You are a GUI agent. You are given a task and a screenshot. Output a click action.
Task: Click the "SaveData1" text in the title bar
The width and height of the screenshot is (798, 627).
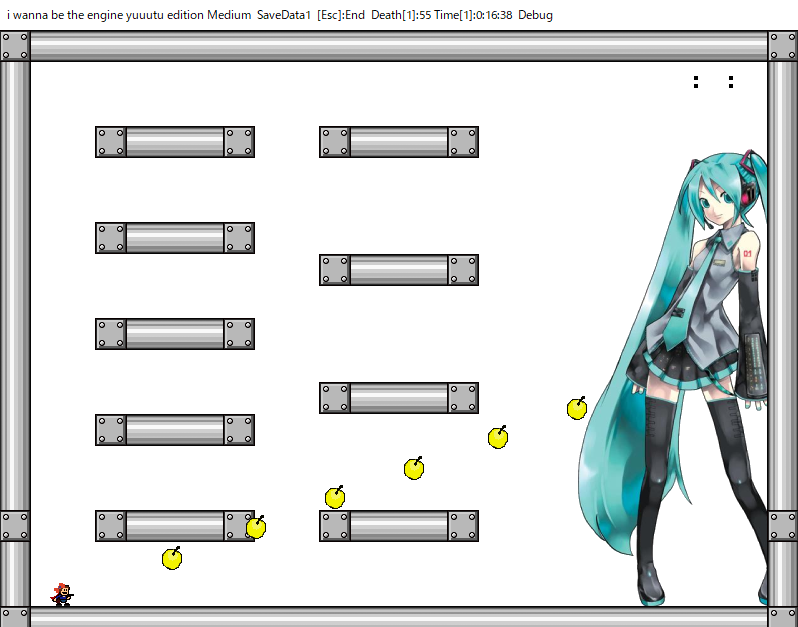[x=283, y=15]
